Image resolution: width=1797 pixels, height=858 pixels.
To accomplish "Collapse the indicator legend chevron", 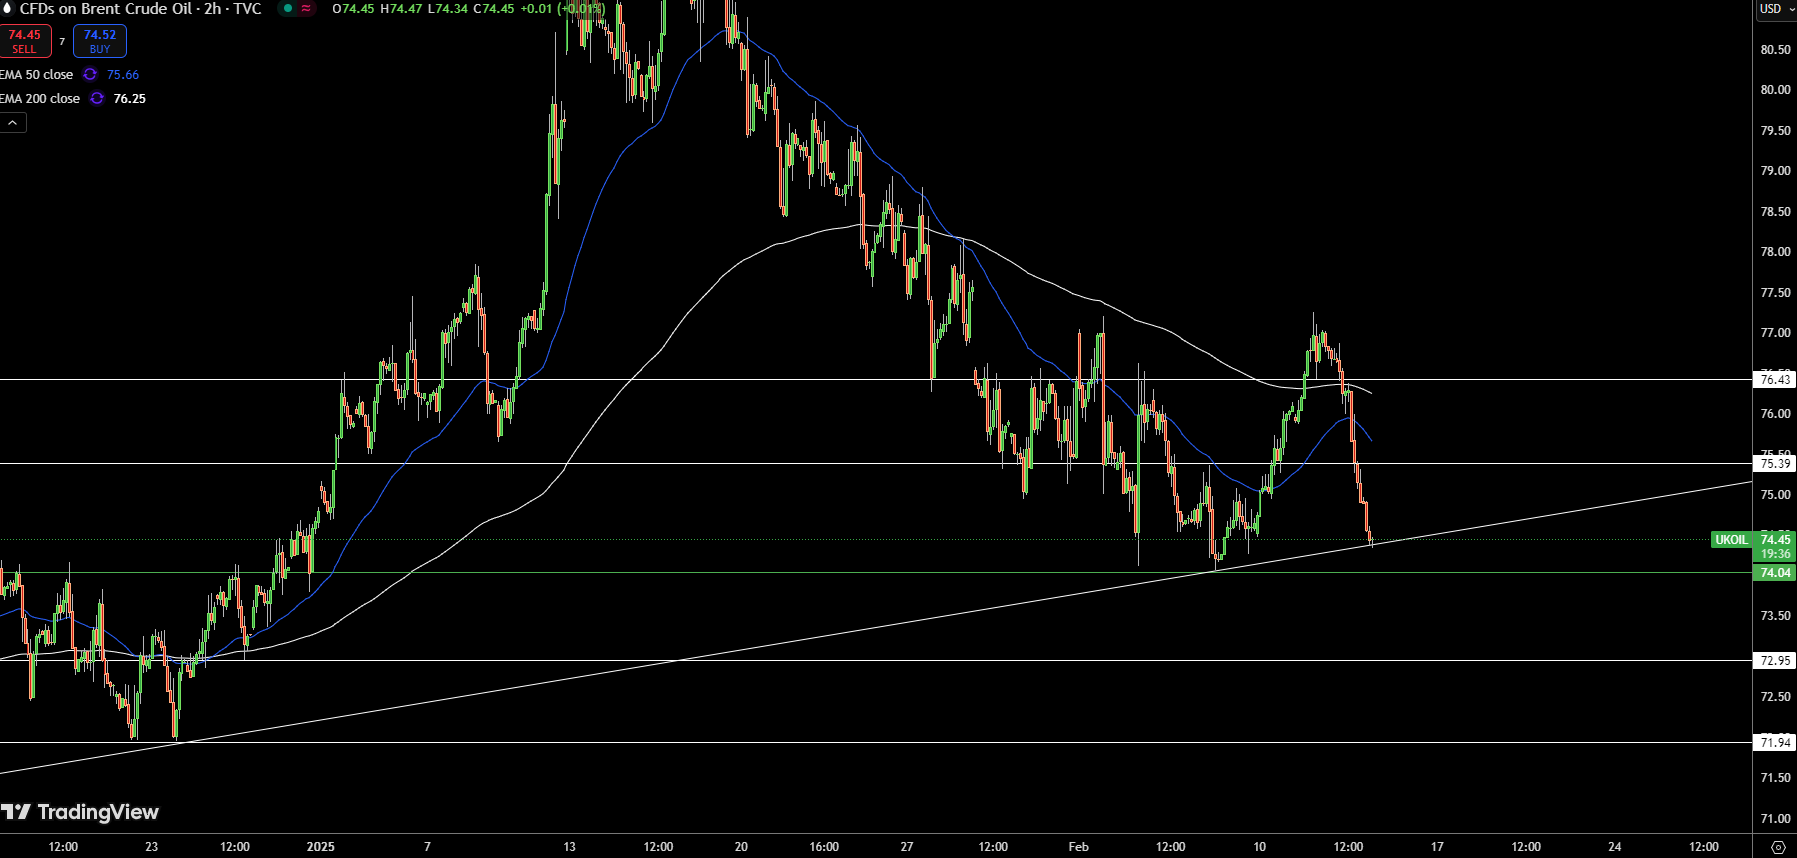I will 12,122.
